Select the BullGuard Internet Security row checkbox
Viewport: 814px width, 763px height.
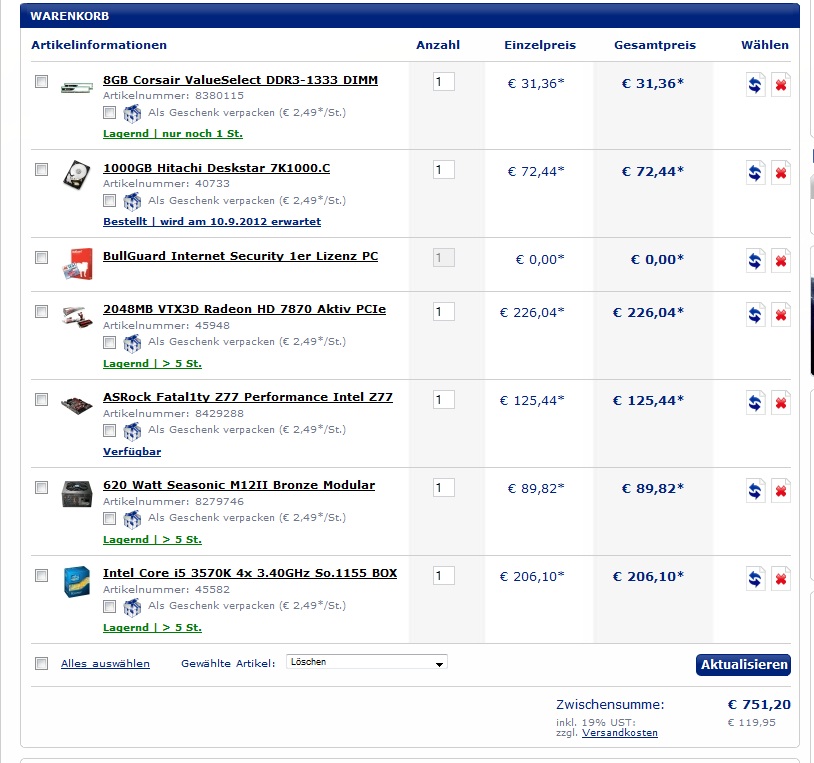42,257
